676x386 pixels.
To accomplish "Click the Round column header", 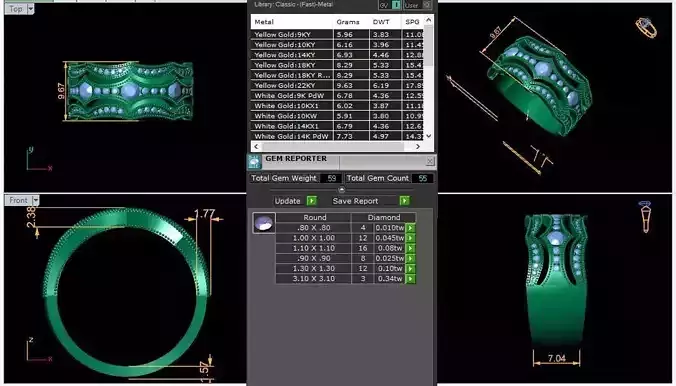I will [314, 217].
